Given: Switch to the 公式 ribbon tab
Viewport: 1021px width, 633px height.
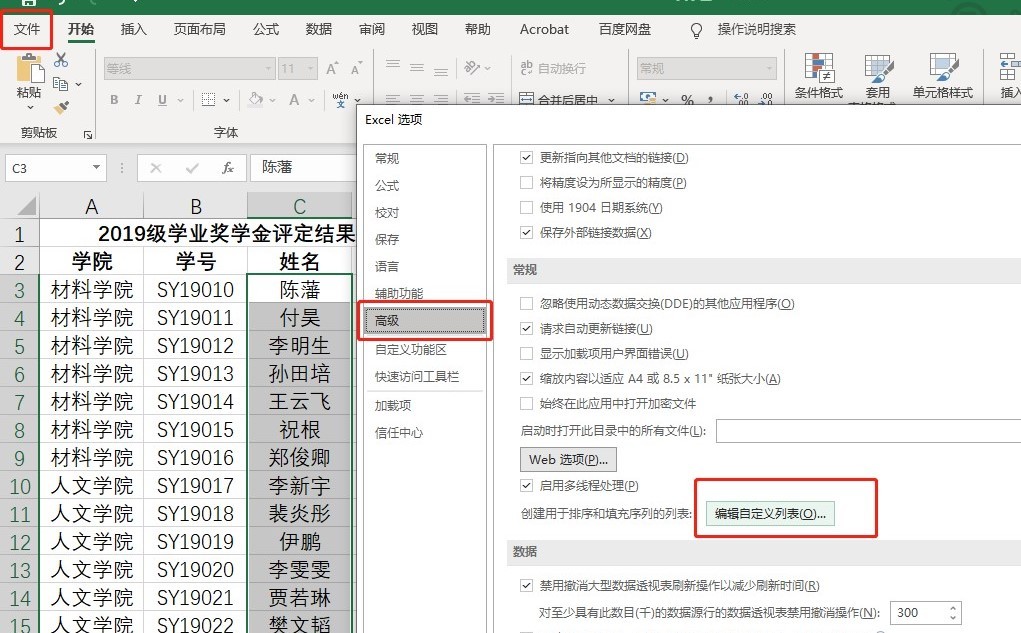Looking at the screenshot, I should (x=266, y=29).
